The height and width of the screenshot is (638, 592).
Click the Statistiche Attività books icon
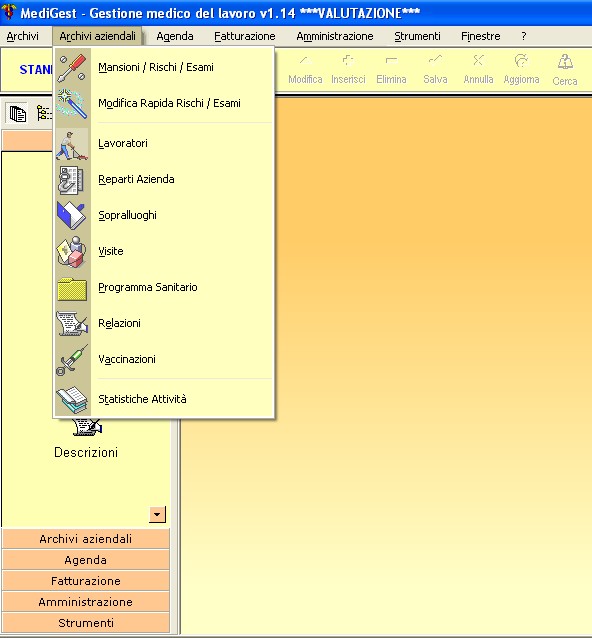coord(72,400)
